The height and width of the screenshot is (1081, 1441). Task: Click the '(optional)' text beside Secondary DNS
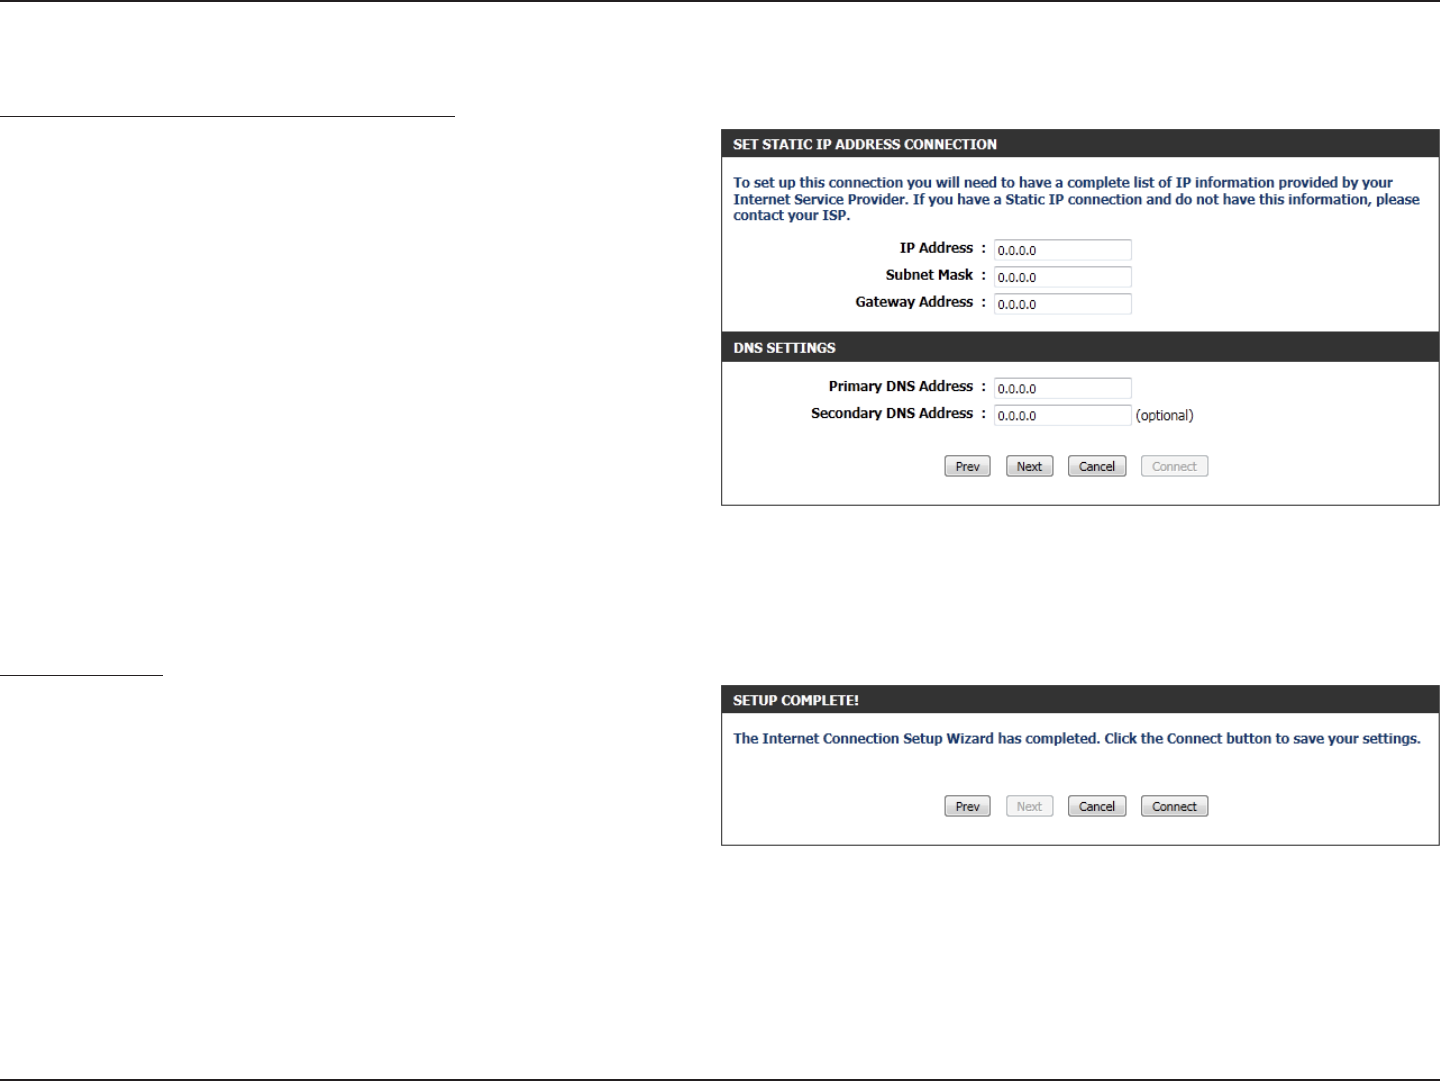[1164, 415]
